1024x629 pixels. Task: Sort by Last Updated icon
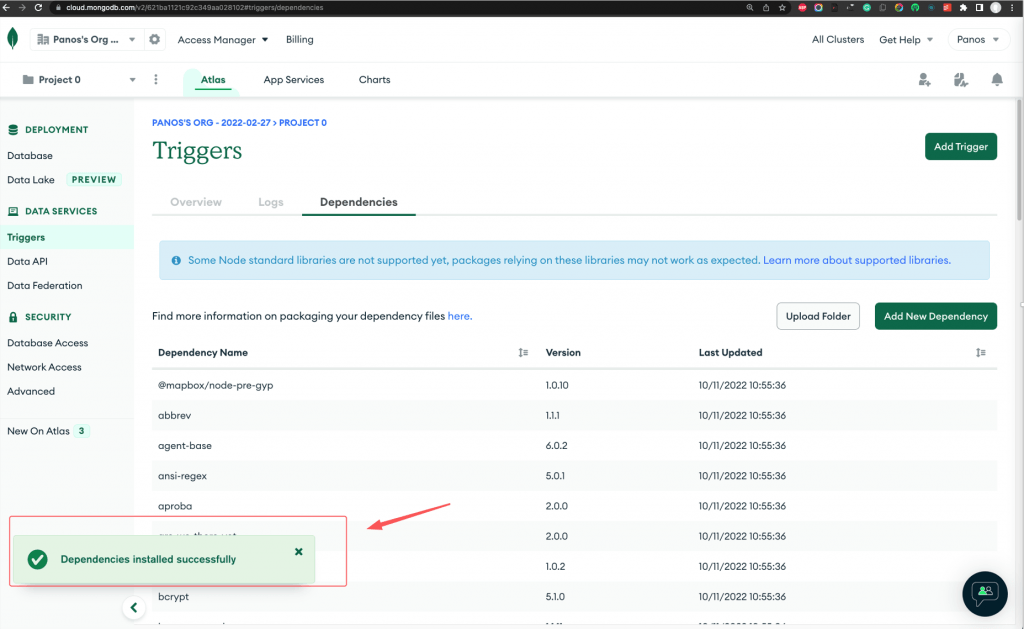tap(980, 353)
